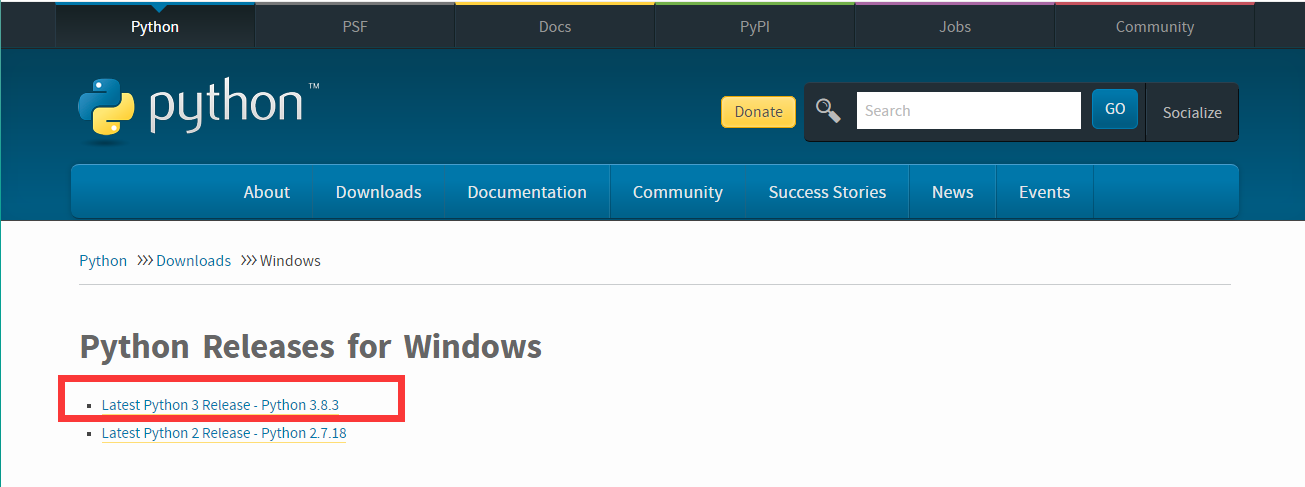Submit search with the GO button
This screenshot has height=487, width=1305.
(x=1115, y=109)
